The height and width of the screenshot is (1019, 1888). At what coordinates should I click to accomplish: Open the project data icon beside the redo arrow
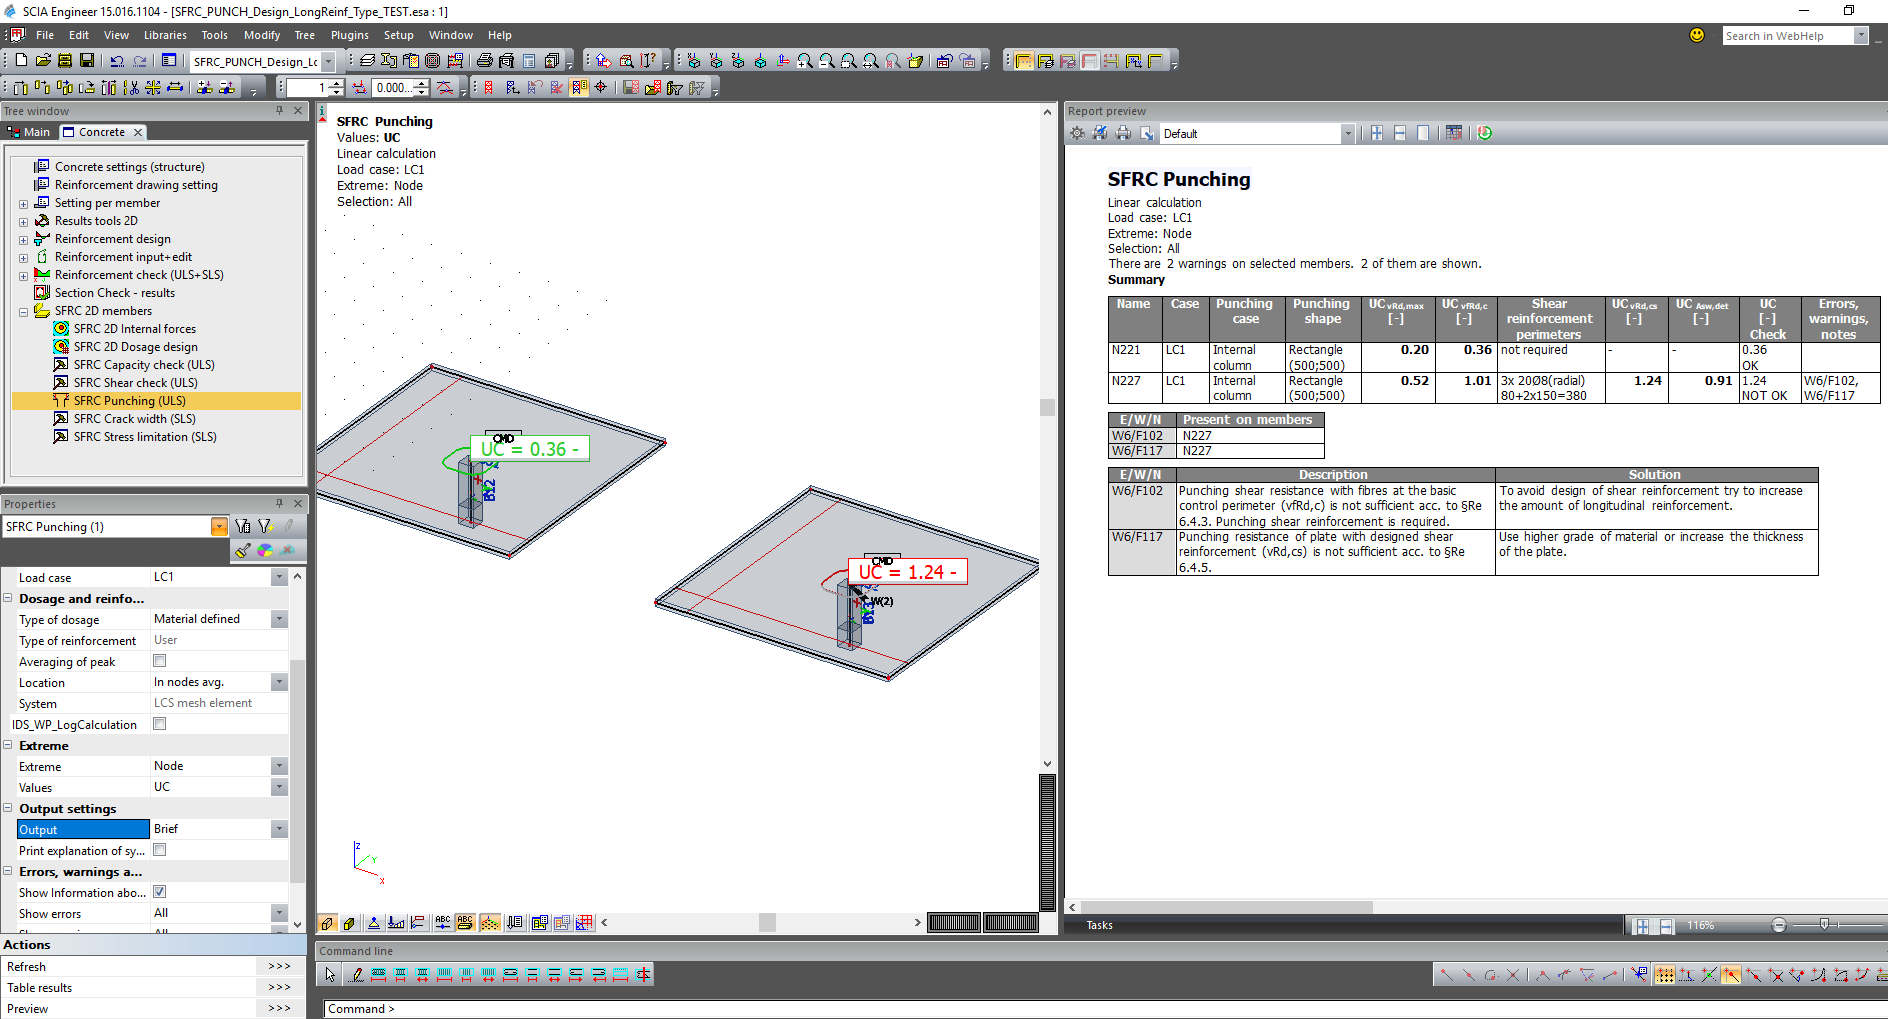point(169,61)
